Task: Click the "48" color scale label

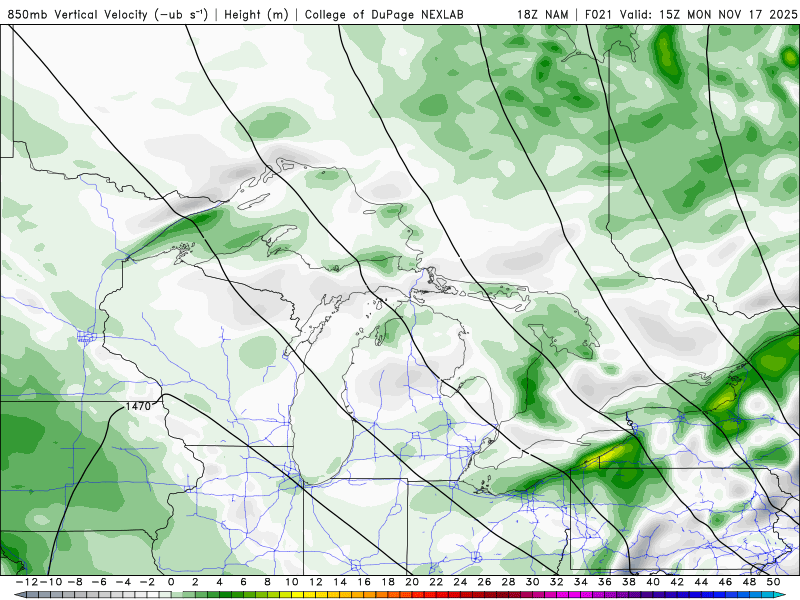Action: point(749,582)
